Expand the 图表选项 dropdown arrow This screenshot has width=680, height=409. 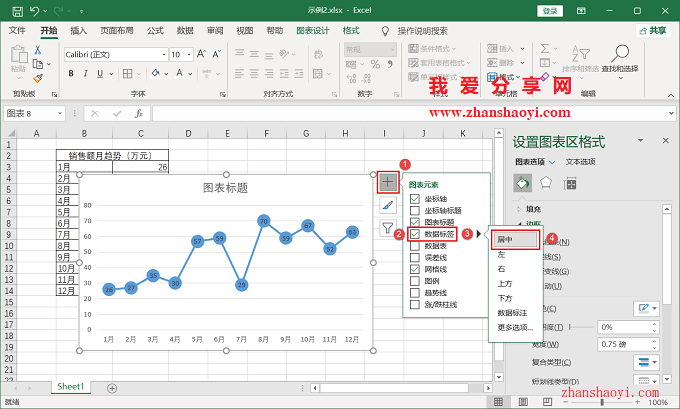552,162
